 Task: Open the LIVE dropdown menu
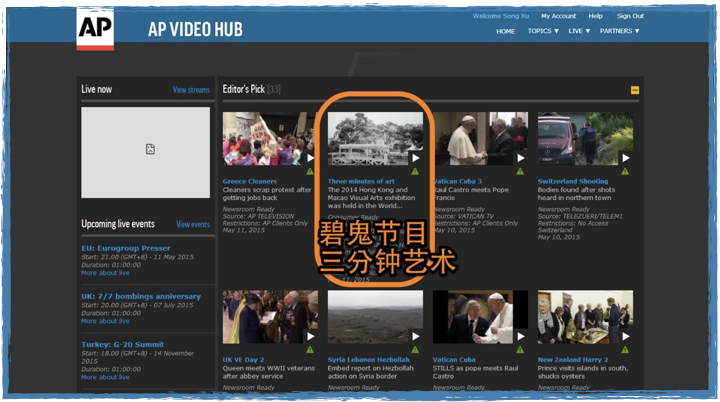579,31
